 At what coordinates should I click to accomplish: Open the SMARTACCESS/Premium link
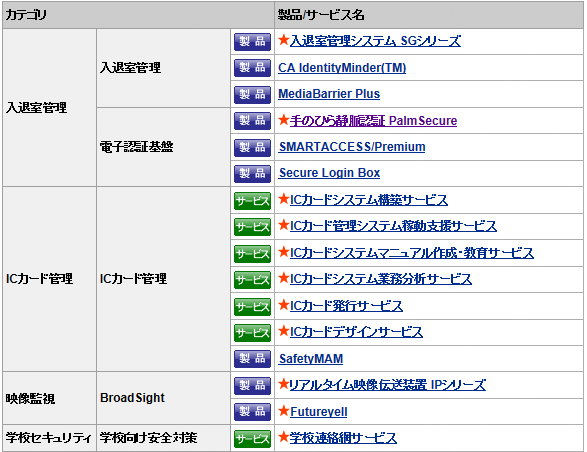tap(352, 147)
